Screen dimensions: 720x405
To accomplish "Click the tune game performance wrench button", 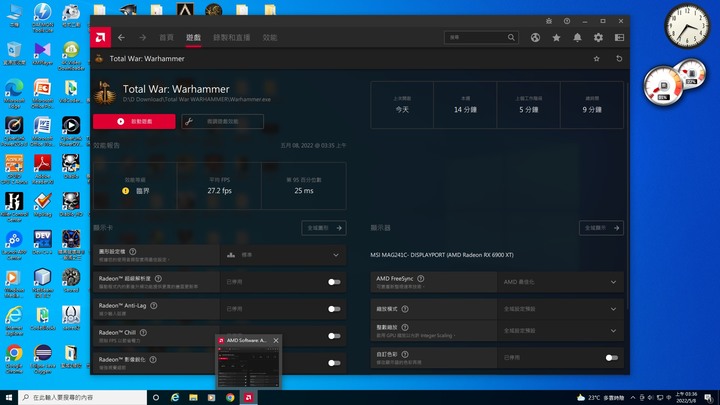I will point(222,122).
